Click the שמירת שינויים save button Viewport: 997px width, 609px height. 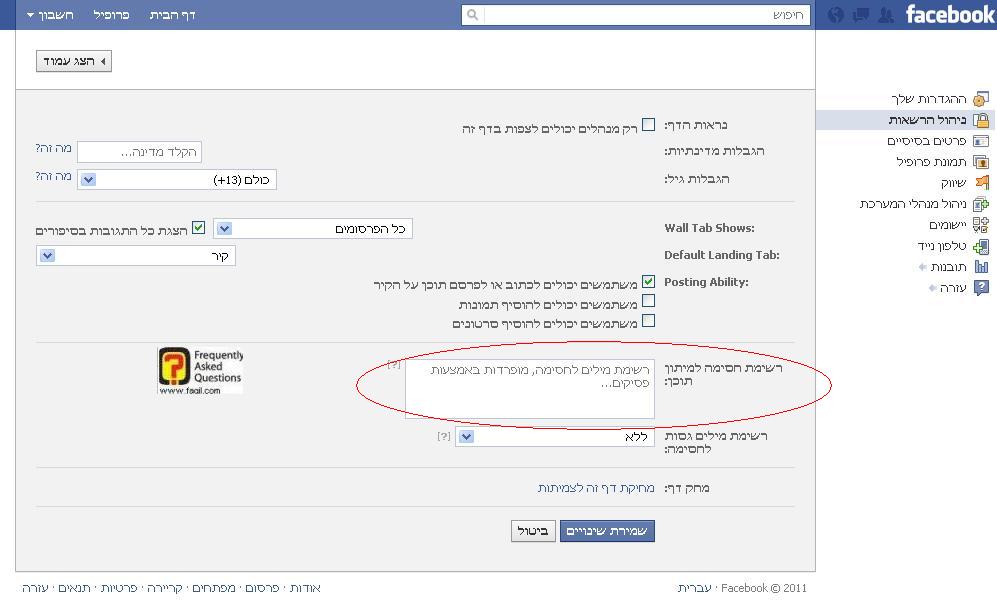(605, 531)
